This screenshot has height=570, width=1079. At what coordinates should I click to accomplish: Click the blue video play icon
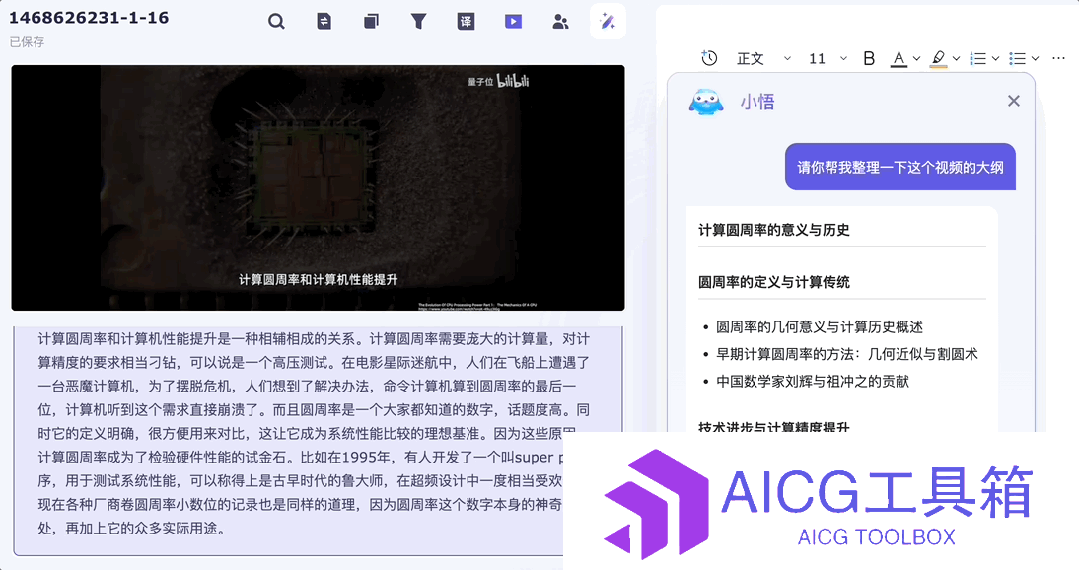pos(513,22)
